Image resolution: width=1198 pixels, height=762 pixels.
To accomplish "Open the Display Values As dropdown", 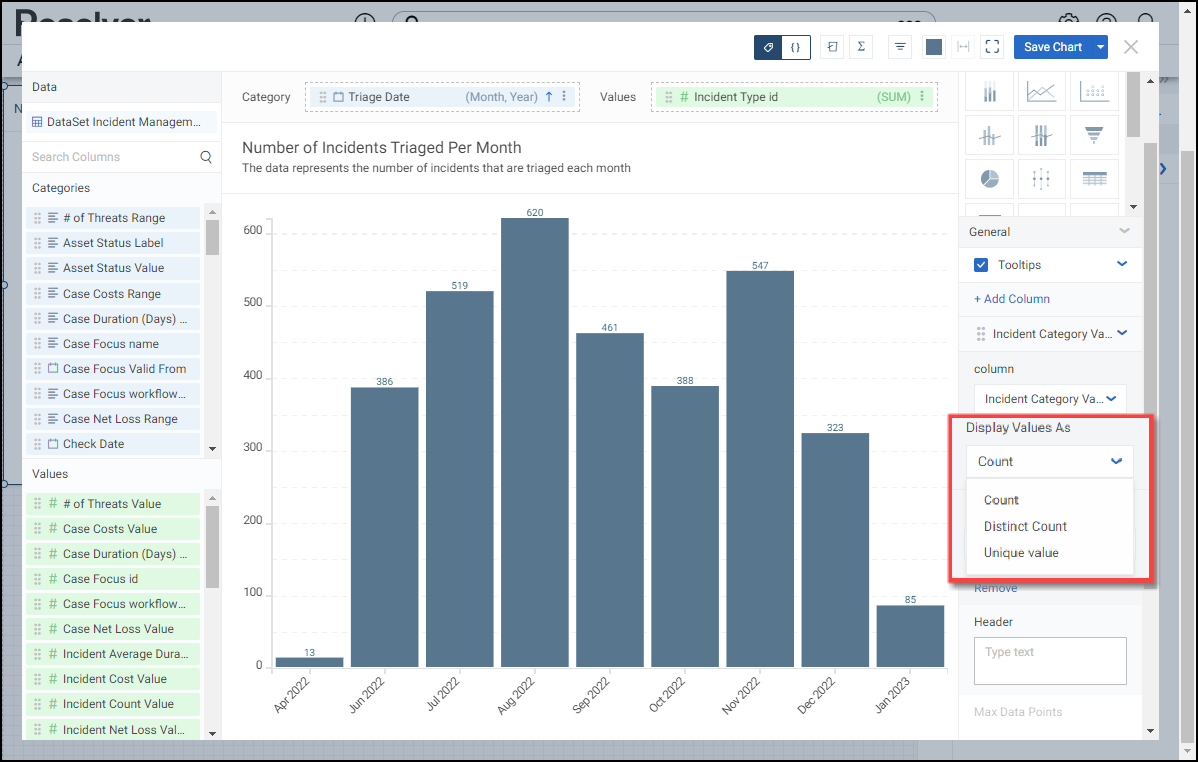I will click(x=1049, y=461).
